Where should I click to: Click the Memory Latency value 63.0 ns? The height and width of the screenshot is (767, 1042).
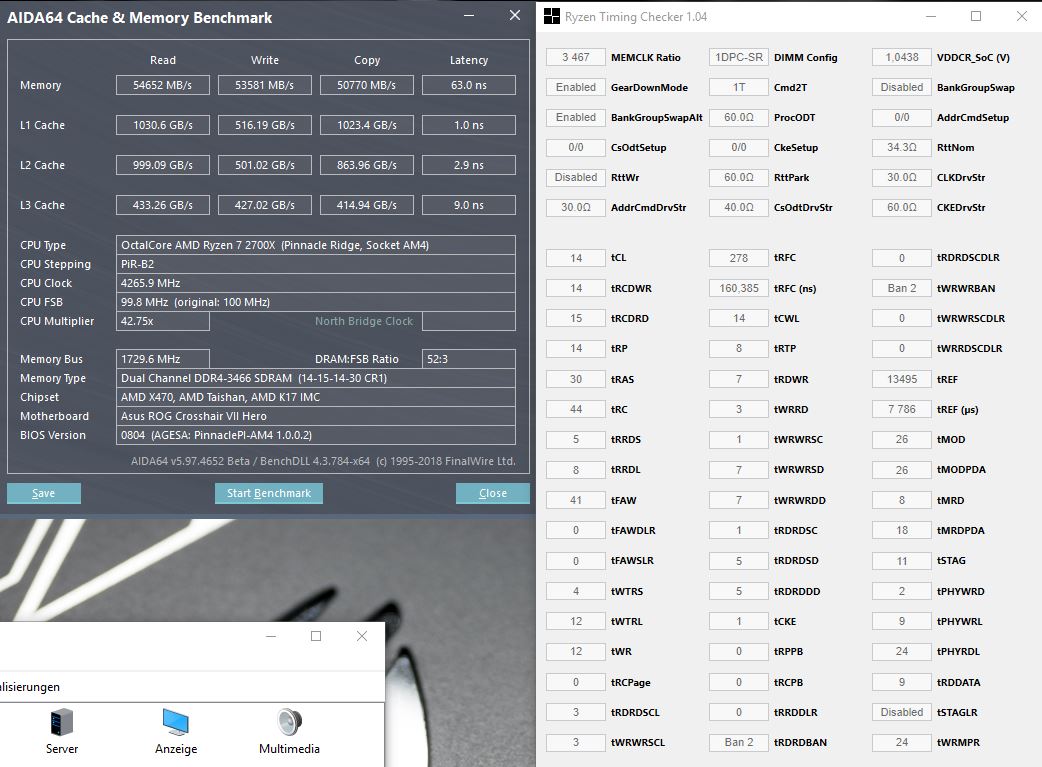(x=469, y=85)
